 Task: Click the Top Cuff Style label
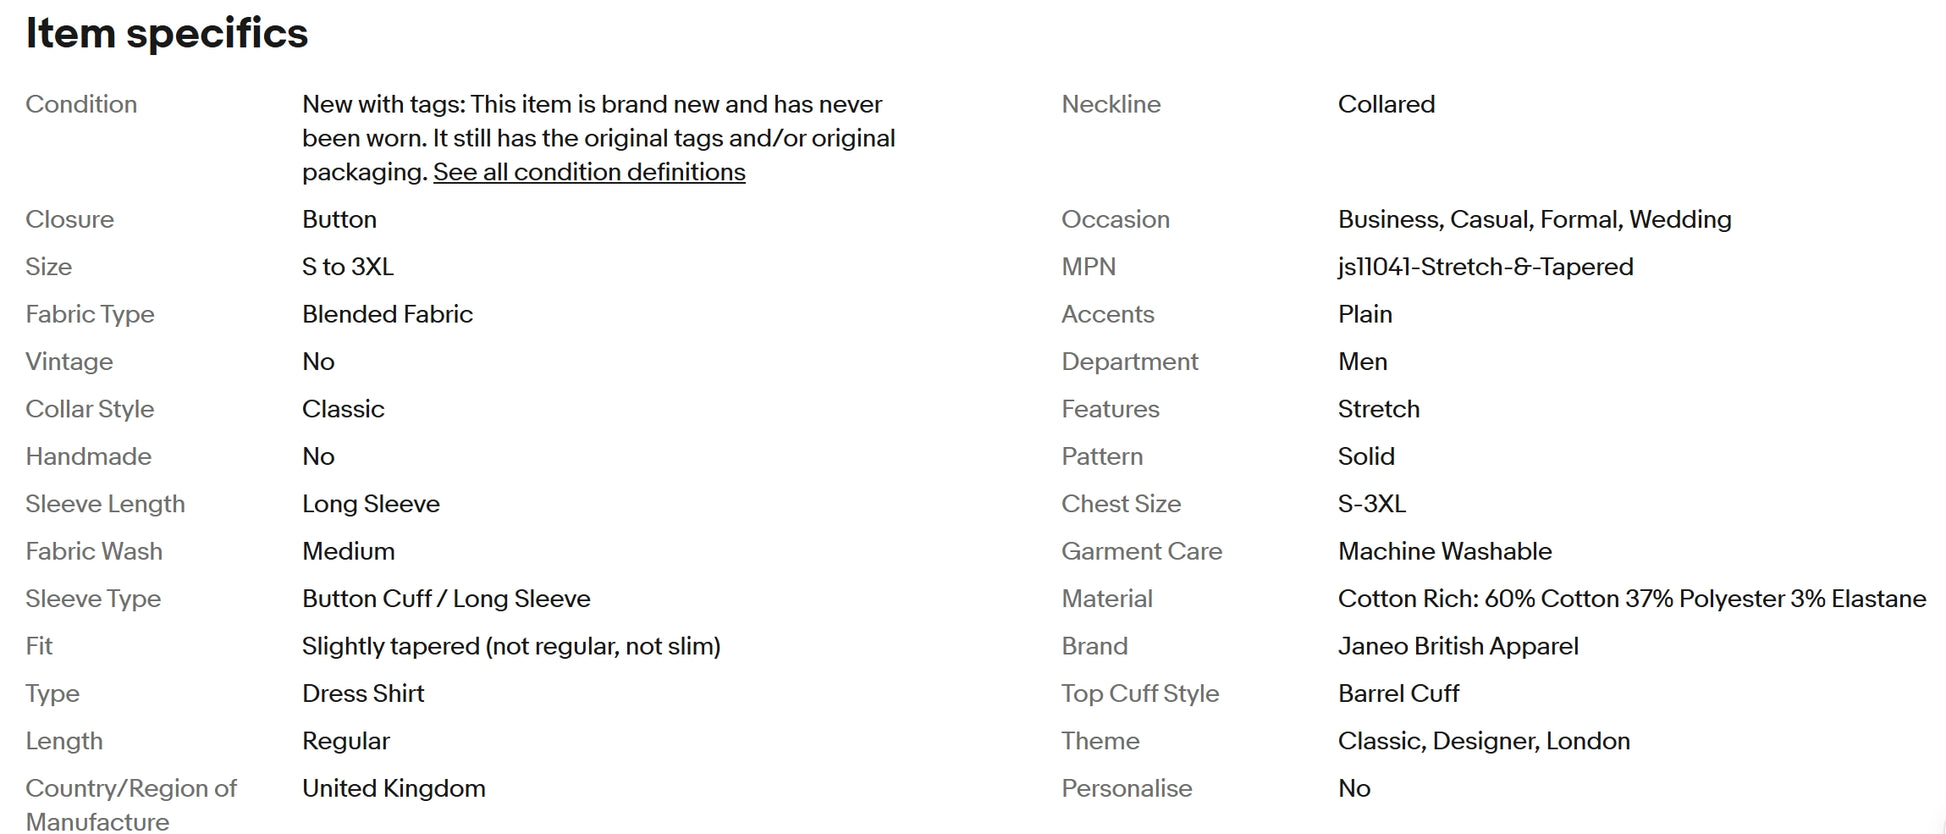click(x=1140, y=693)
